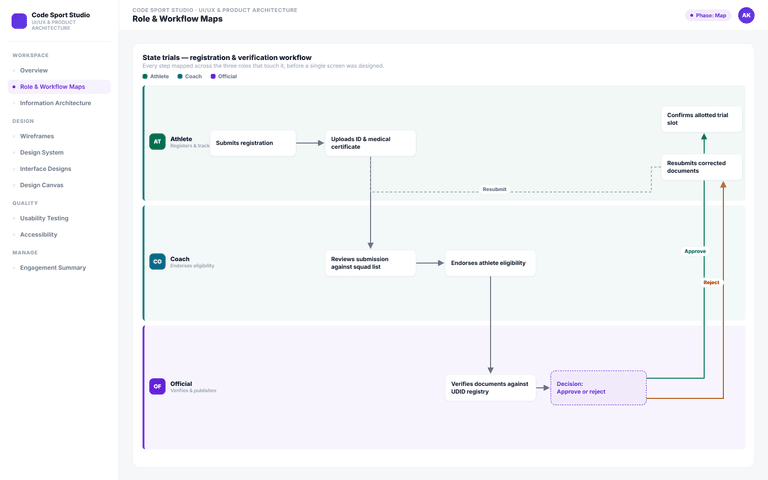Screen dimensions: 768x480
Task: Click the WORKSPACE section label
Action: coord(30,55)
